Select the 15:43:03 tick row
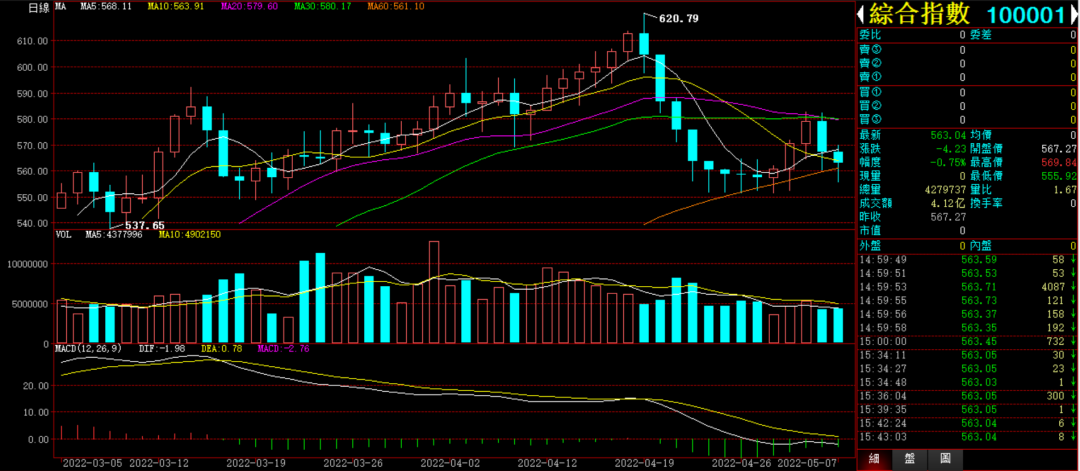 click(967, 437)
